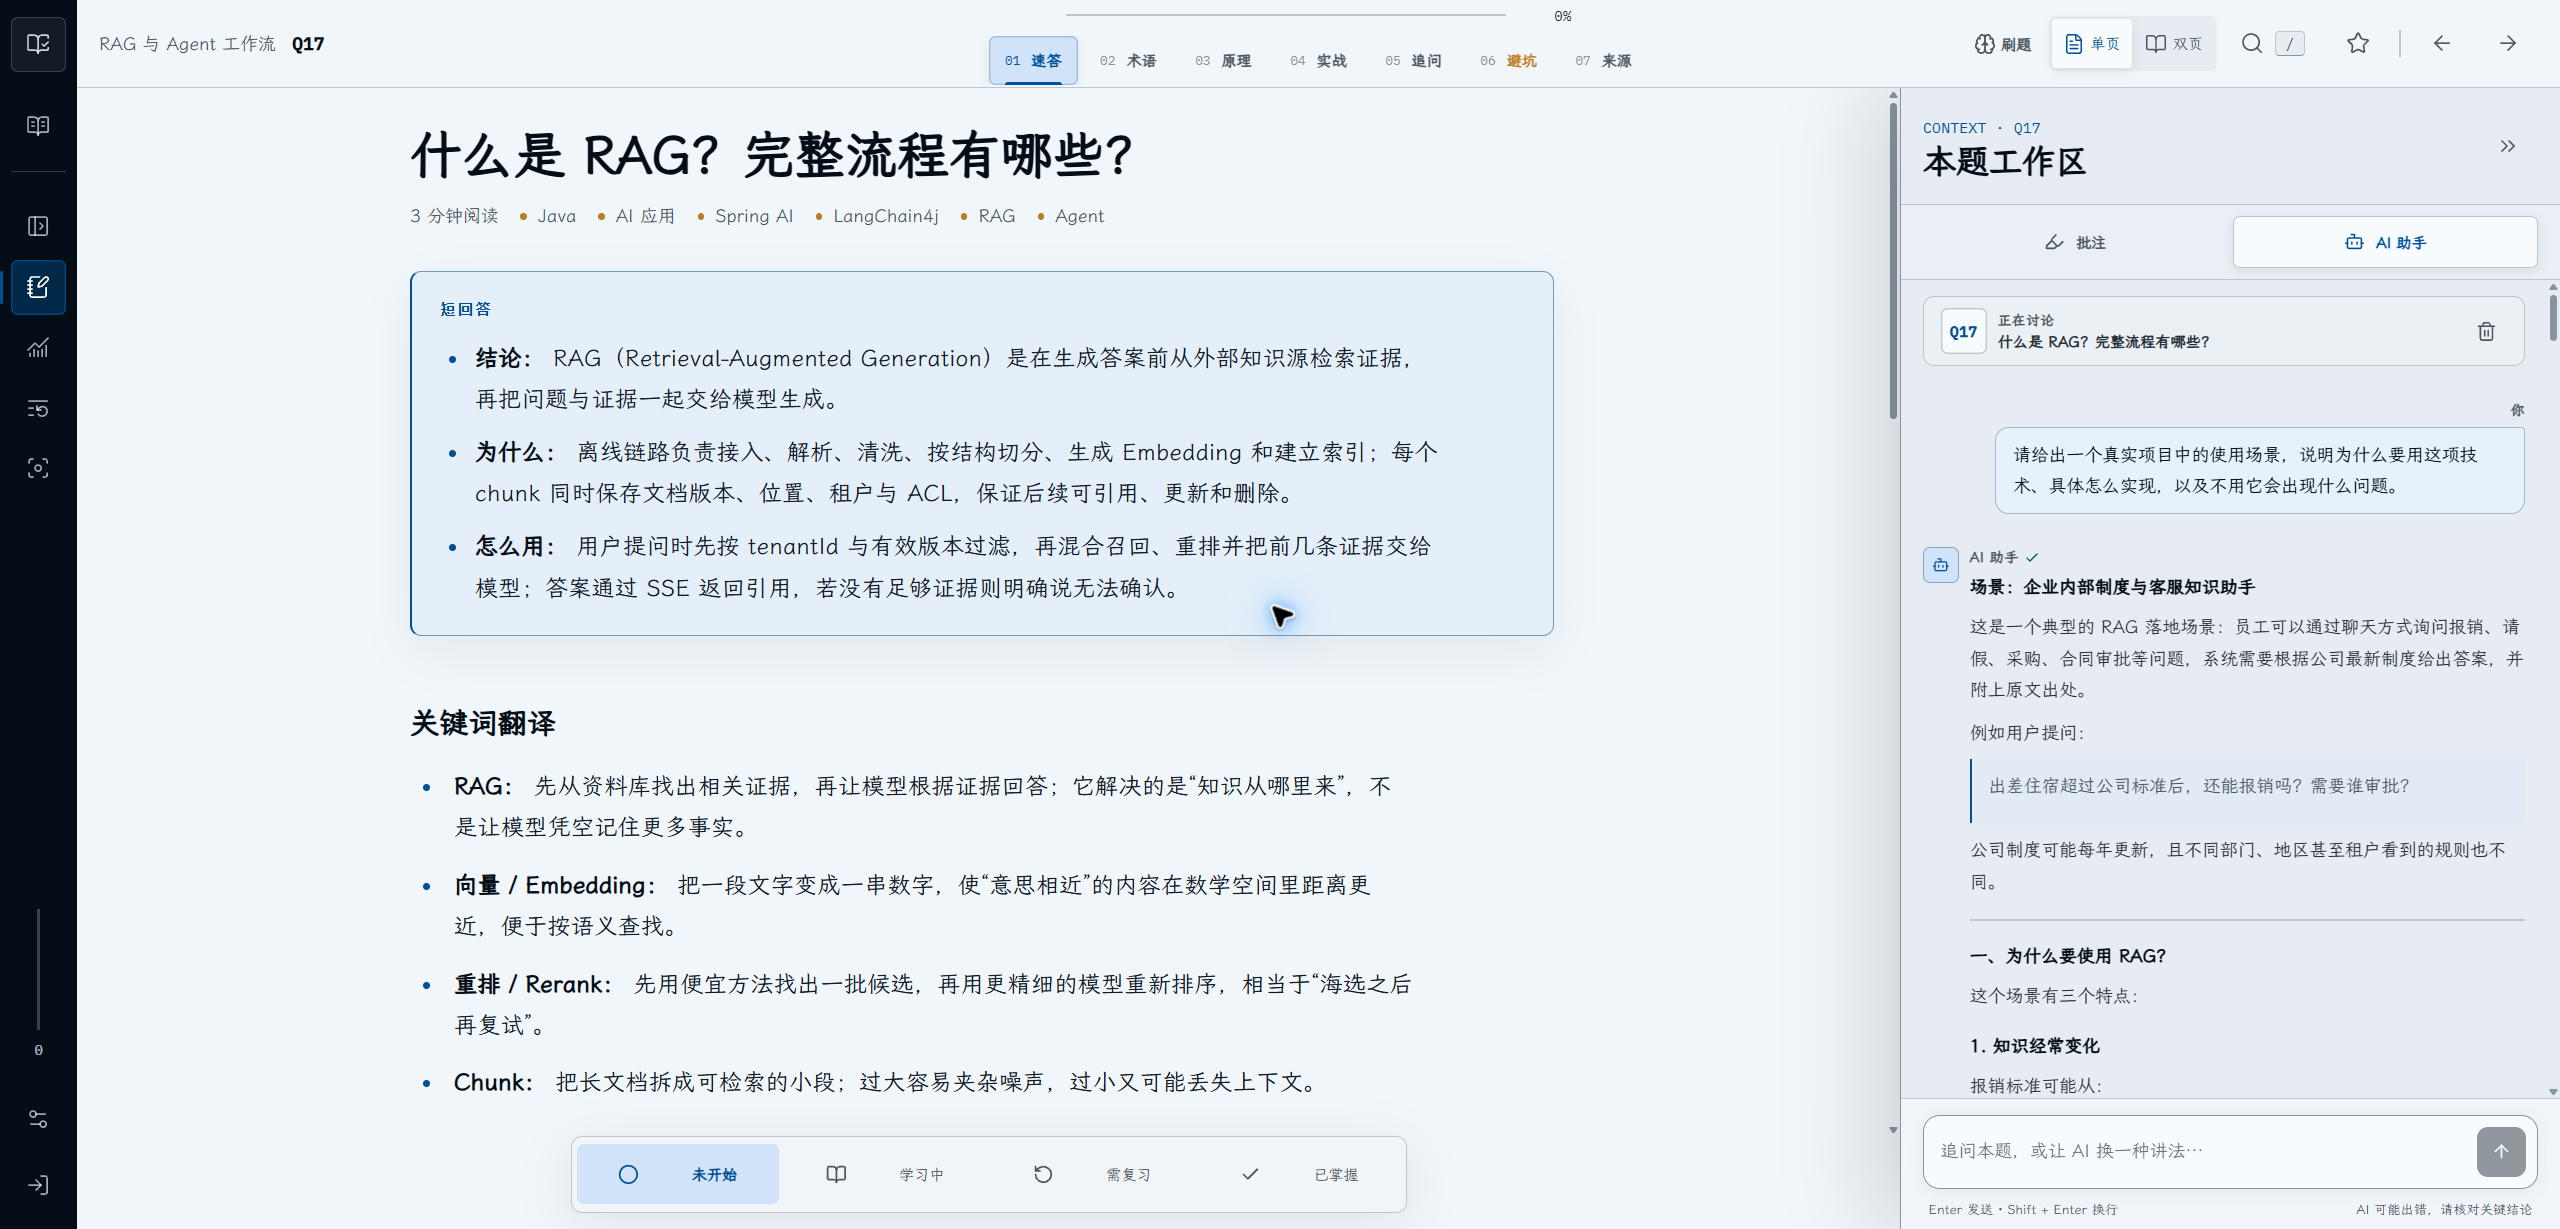Click the RAG tag
The image size is (2560, 1229).
tap(997, 216)
